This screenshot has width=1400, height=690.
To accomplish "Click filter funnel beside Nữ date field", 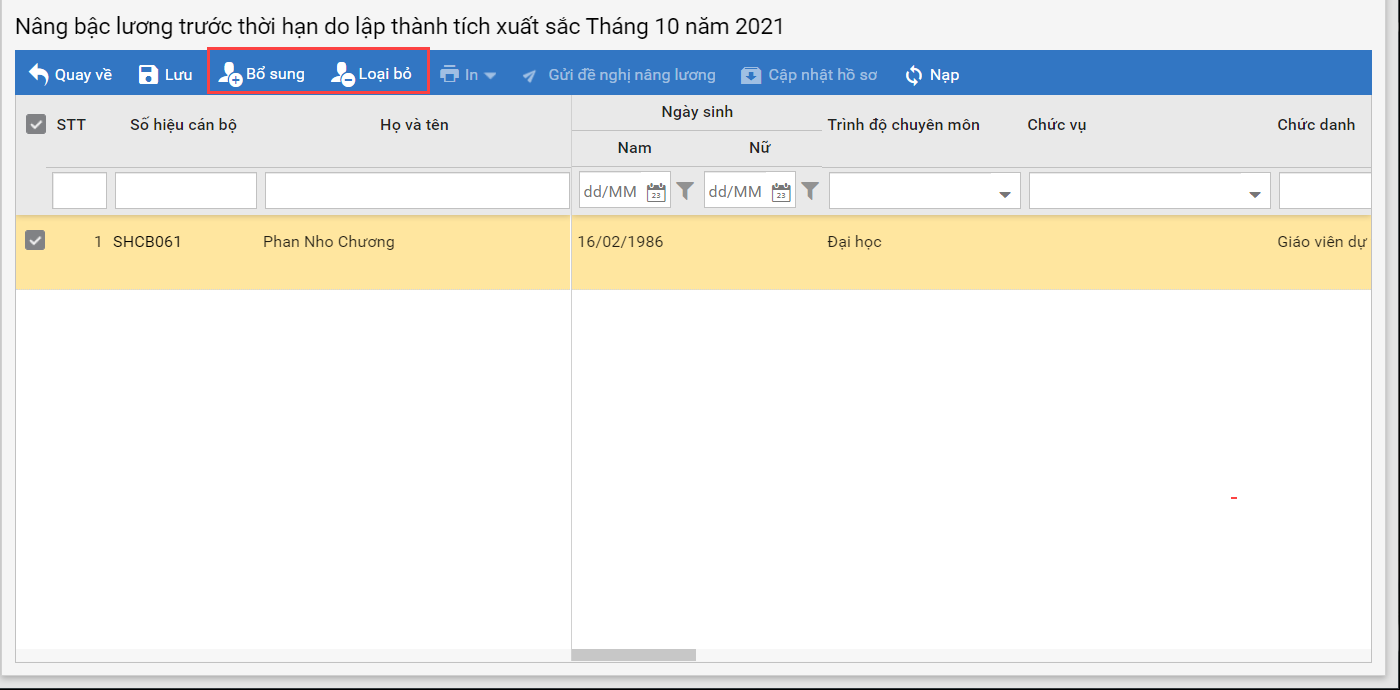I will pyautogui.click(x=810, y=191).
